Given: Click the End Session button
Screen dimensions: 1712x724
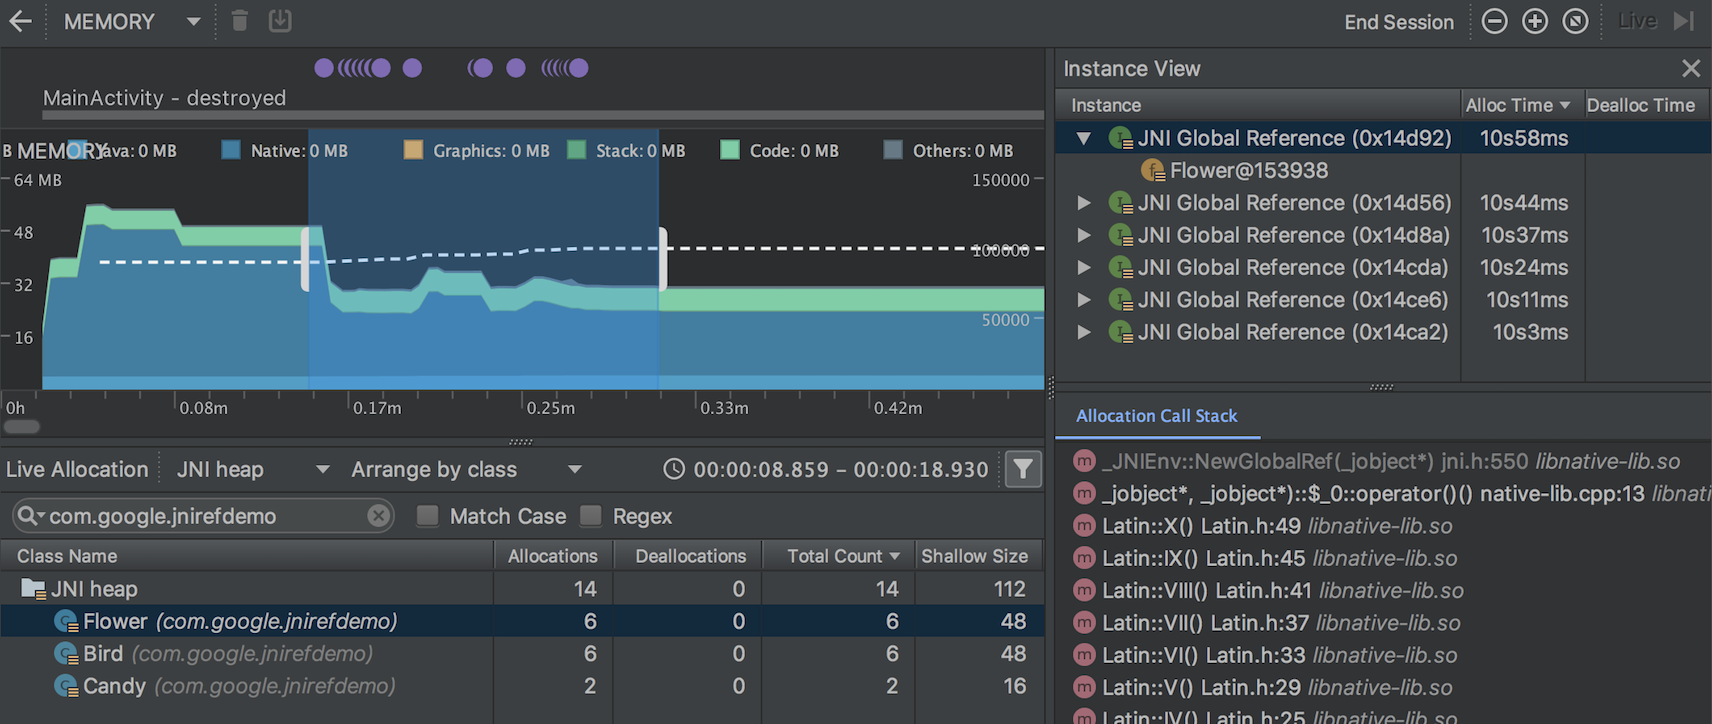Looking at the screenshot, I should [1398, 22].
